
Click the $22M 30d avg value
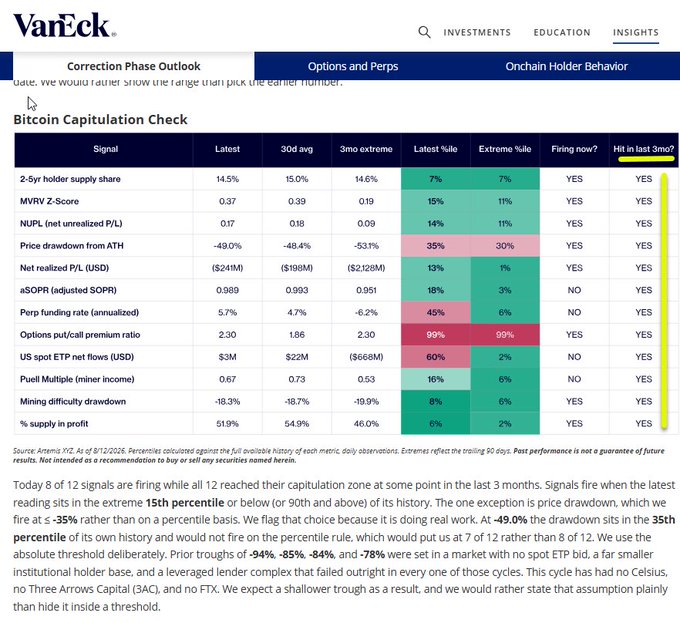tap(297, 357)
